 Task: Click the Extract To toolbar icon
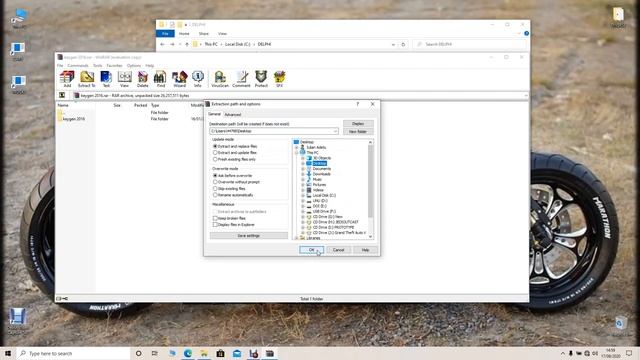click(87, 78)
